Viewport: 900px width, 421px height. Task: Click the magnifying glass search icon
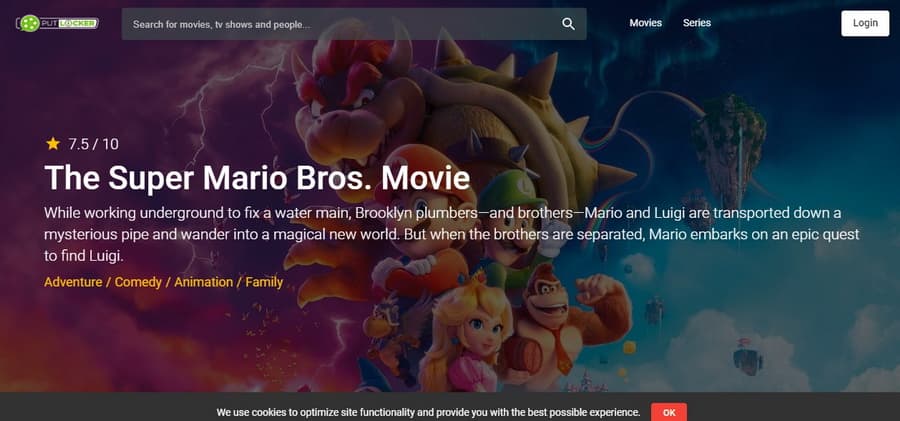click(568, 24)
